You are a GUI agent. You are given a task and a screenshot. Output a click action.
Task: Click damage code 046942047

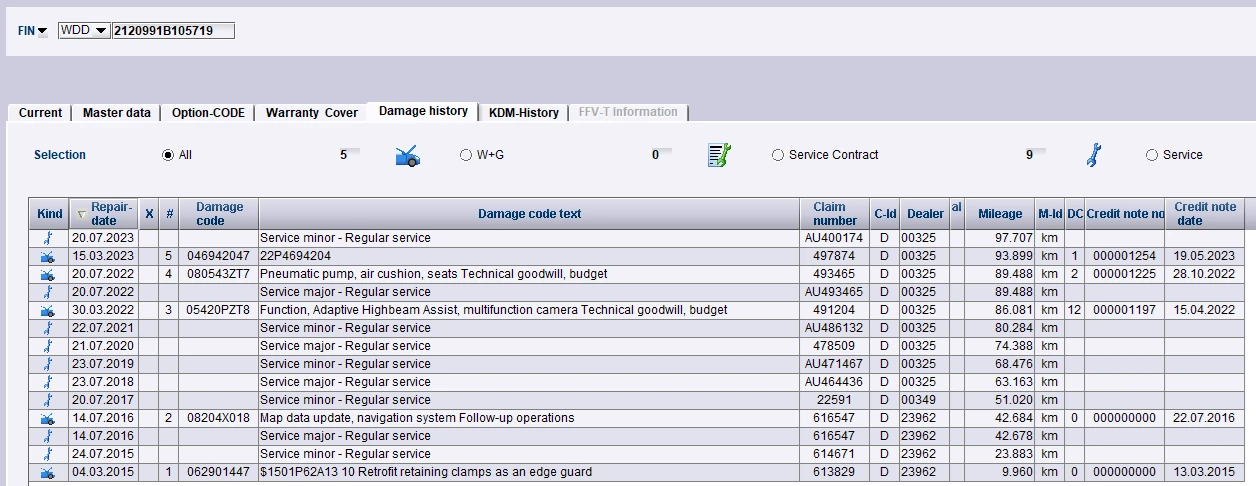tap(218, 256)
